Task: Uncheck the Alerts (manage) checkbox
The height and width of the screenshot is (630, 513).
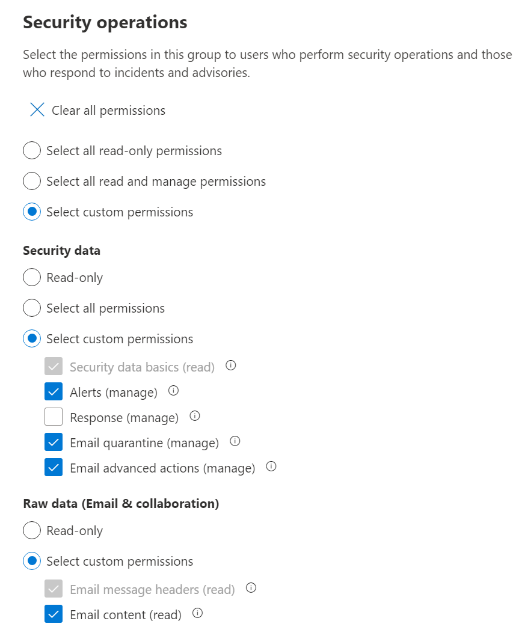Action: coord(53,391)
